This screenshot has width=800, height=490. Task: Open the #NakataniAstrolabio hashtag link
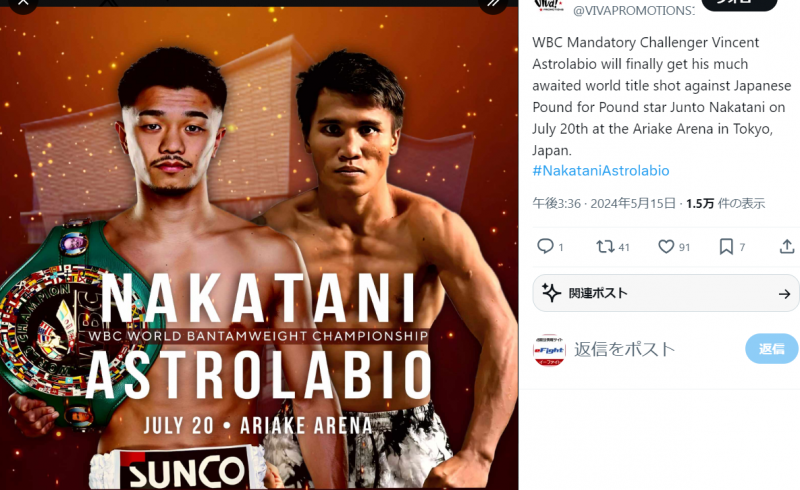click(x=601, y=171)
